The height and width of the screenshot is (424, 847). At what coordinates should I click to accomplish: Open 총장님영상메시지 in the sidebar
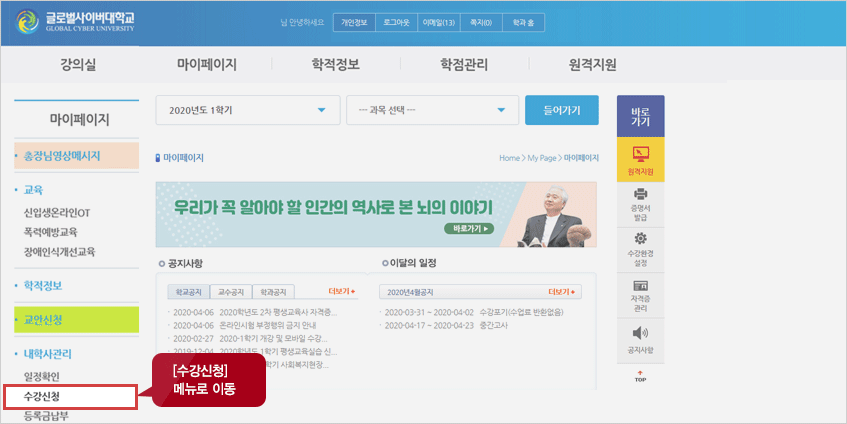77,156
